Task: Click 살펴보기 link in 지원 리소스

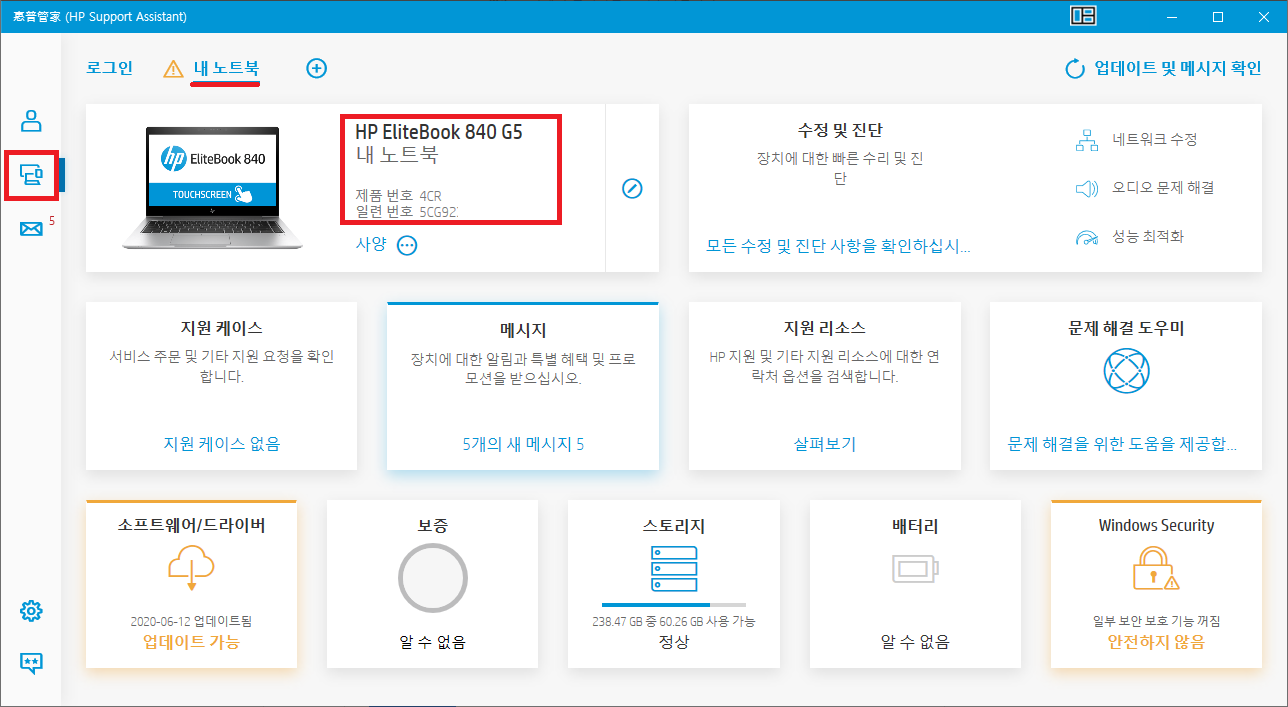Action: 825,444
